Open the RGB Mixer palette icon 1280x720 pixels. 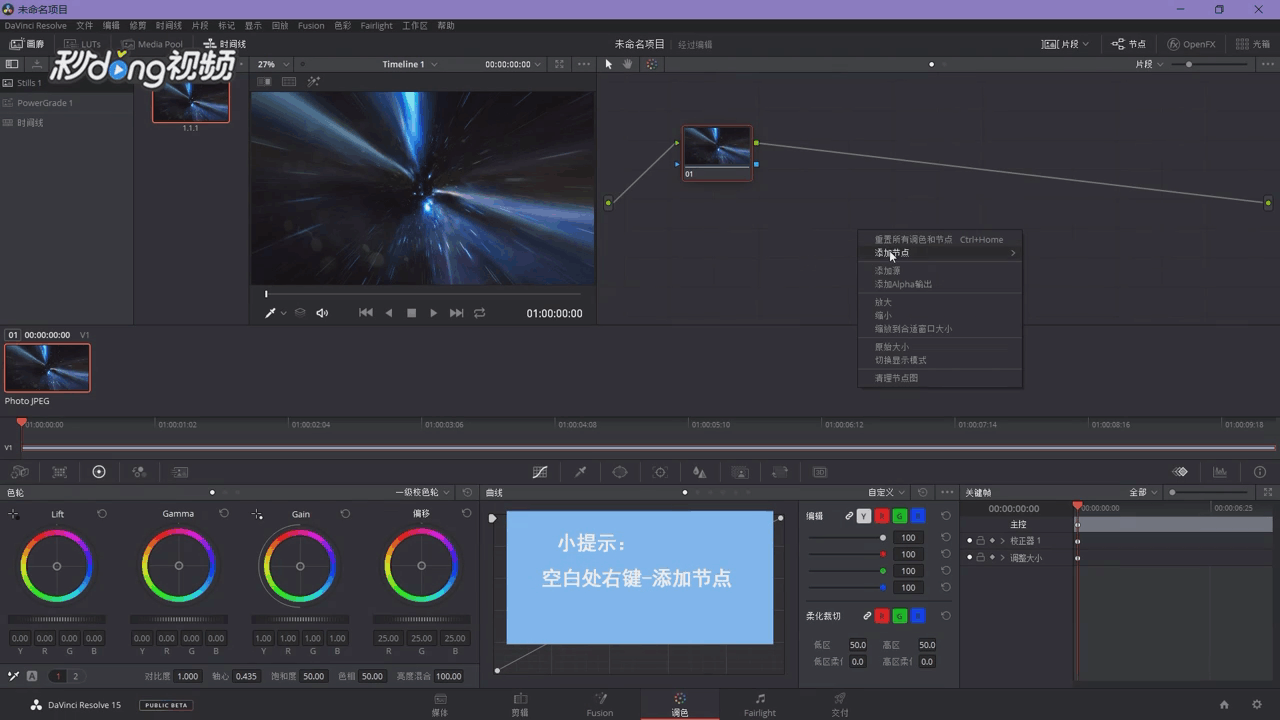(x=139, y=472)
